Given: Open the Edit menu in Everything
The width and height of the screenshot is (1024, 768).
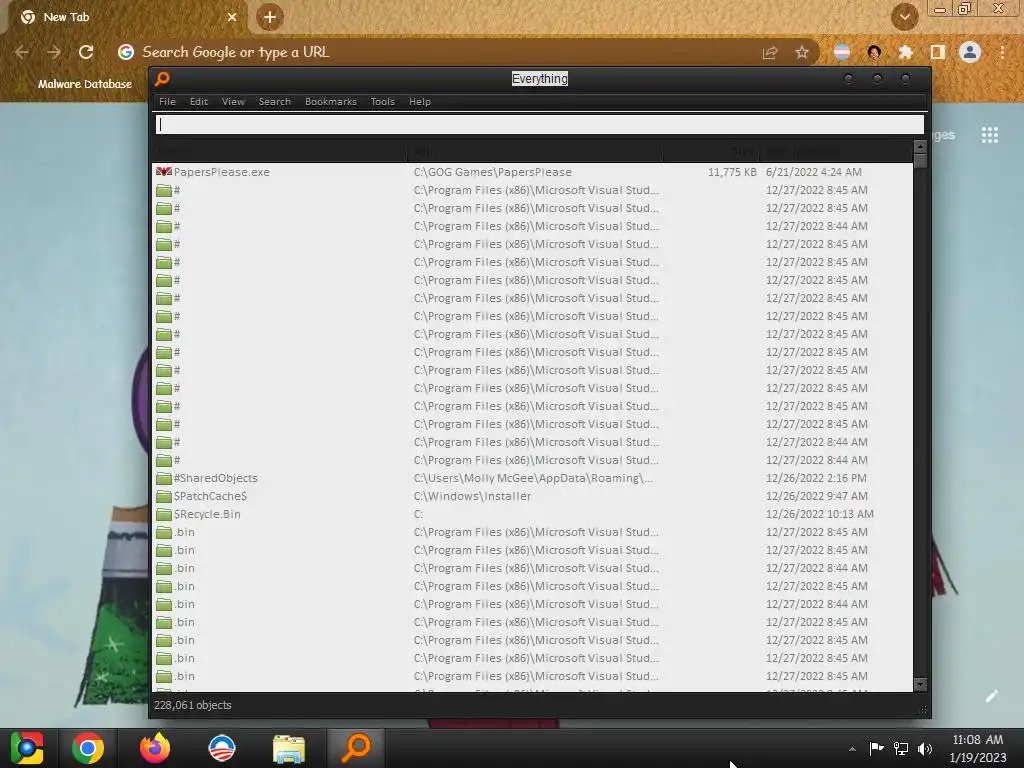Looking at the screenshot, I should coord(199,102).
